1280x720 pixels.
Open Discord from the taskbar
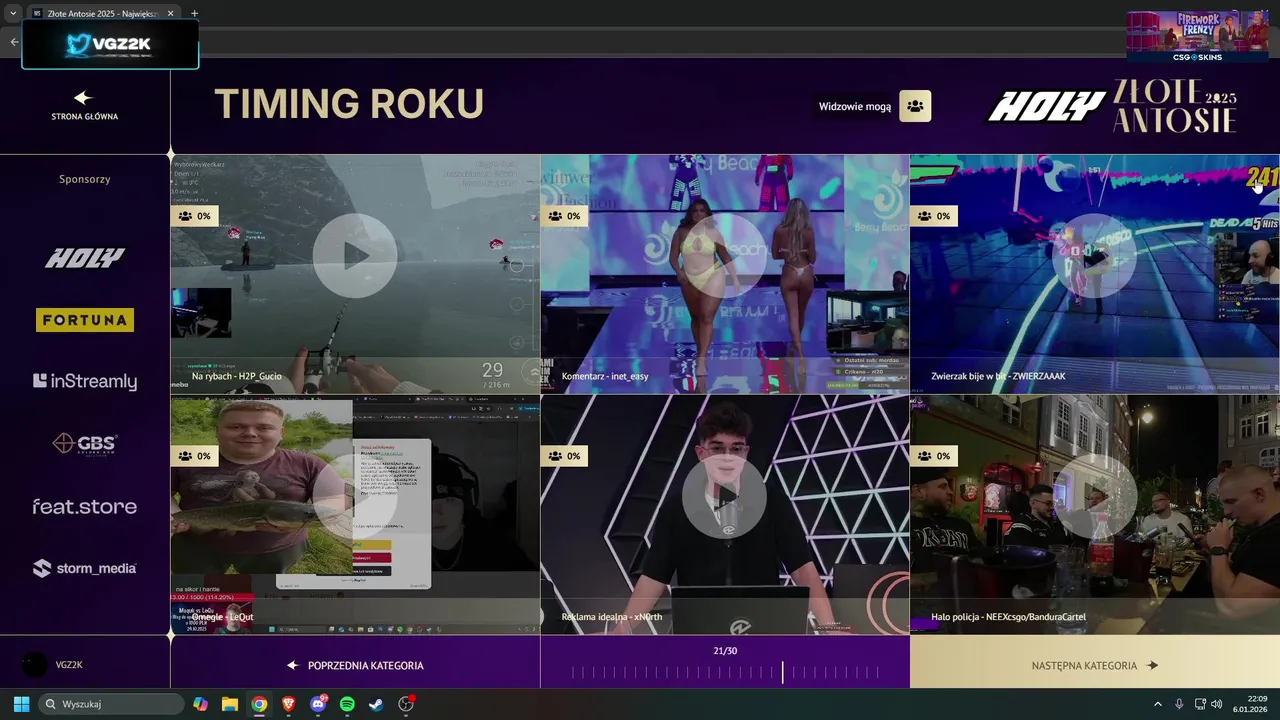point(318,704)
